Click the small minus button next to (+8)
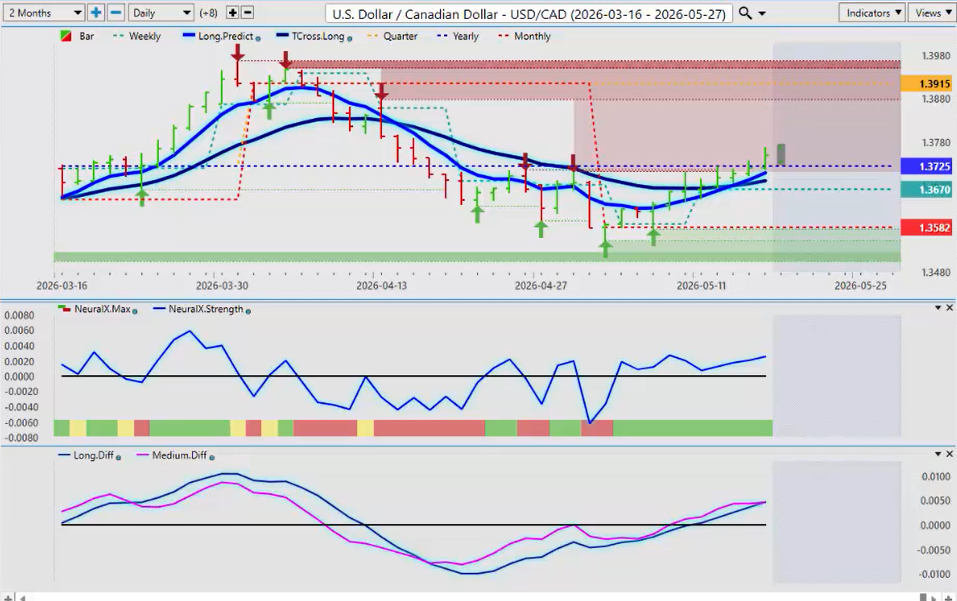The image size is (957, 601). [x=248, y=12]
